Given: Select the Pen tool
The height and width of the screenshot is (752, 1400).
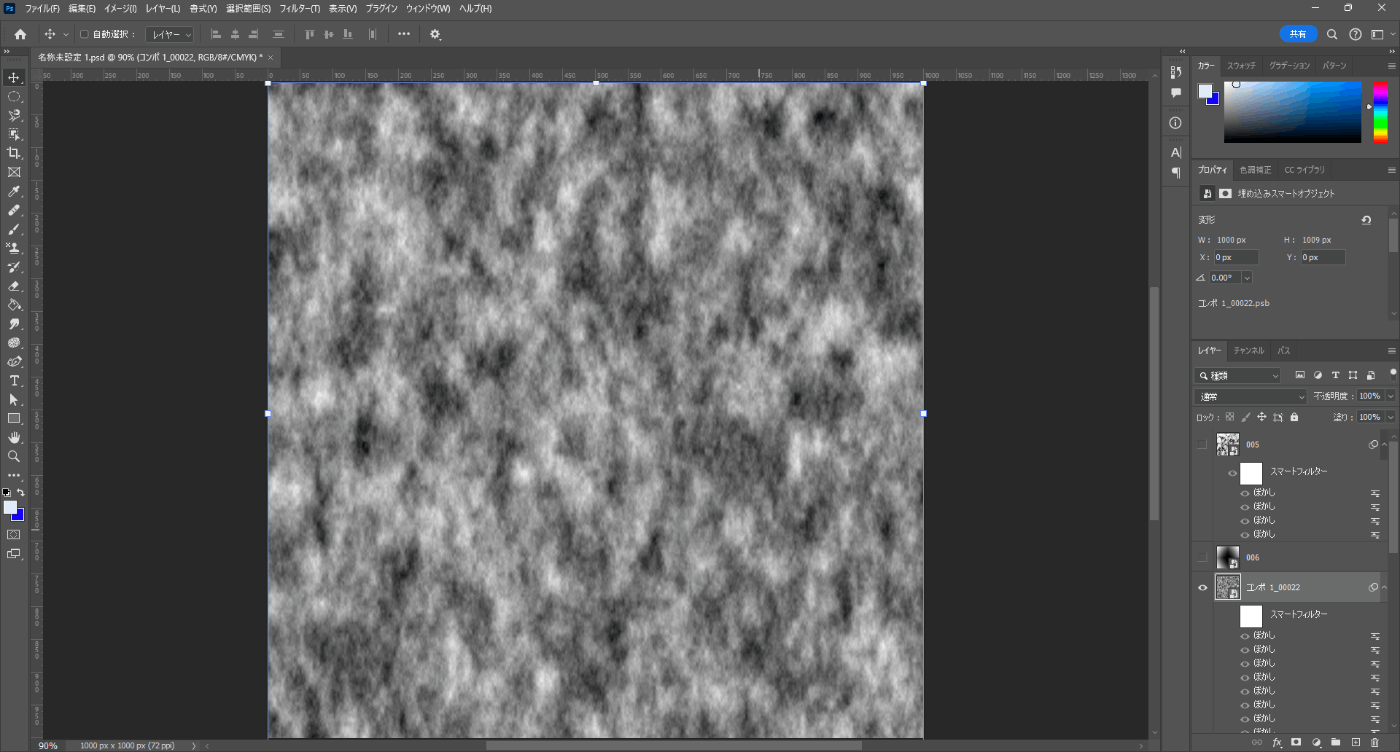Looking at the screenshot, I should pos(14,362).
